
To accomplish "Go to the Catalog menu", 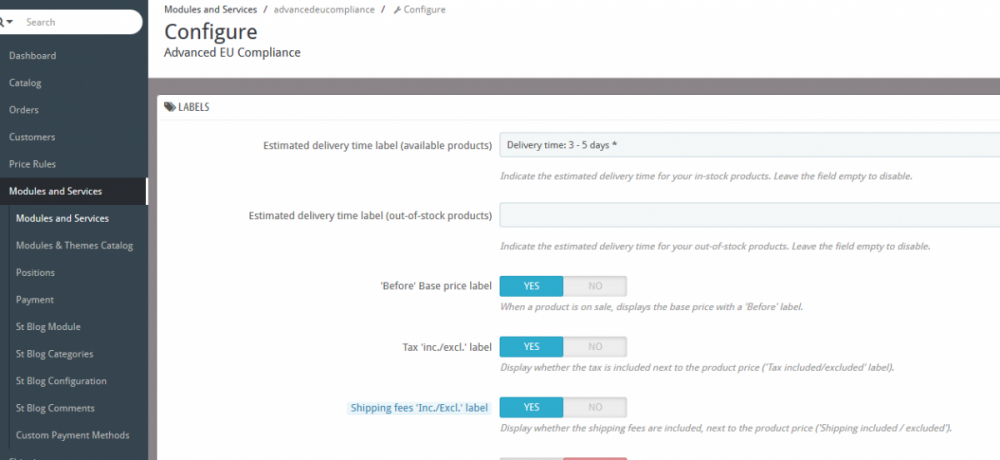I will [x=25, y=83].
